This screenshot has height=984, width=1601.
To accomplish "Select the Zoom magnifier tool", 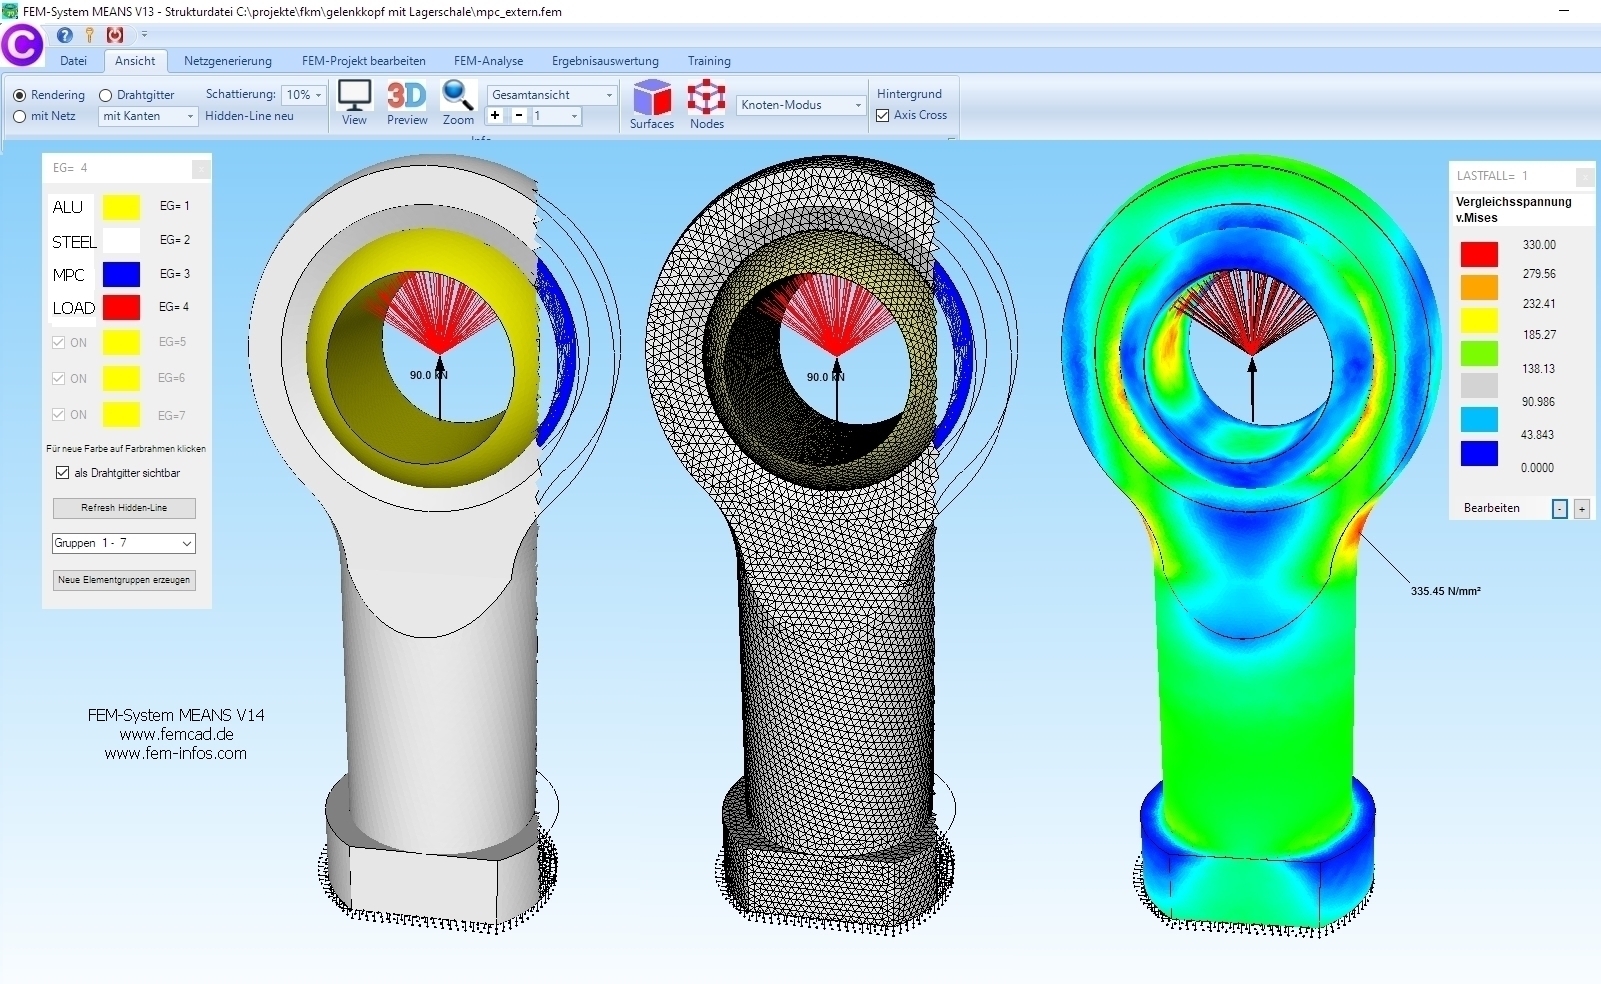I will (458, 102).
